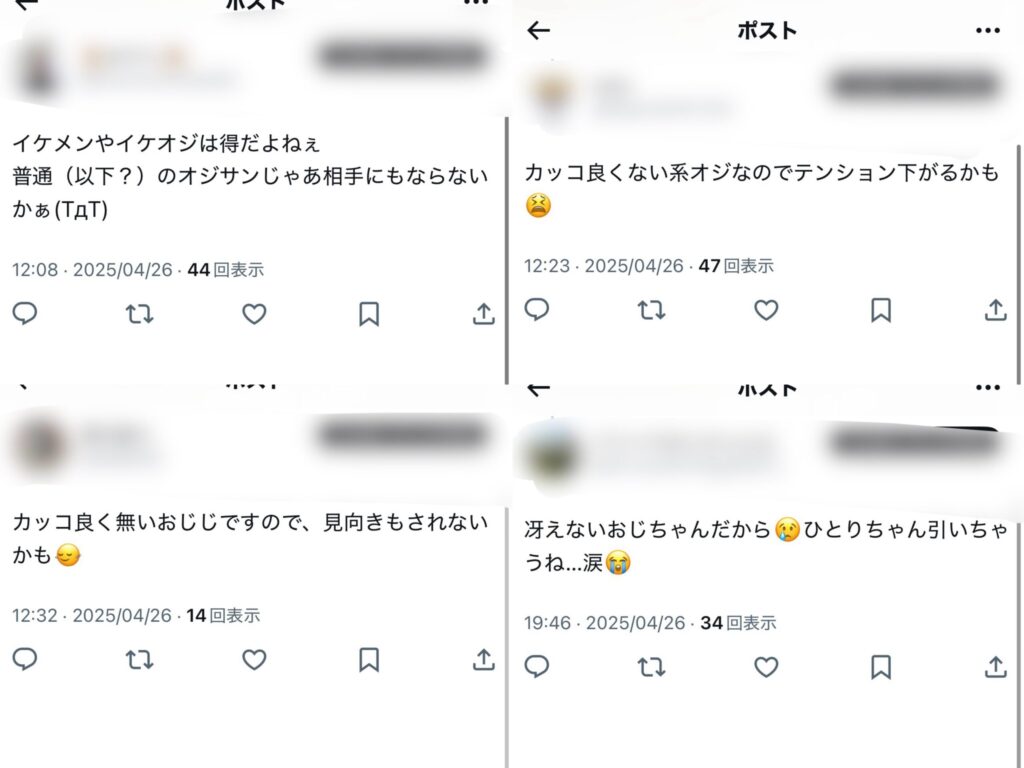Open the 34回表示 view count link

(738, 623)
